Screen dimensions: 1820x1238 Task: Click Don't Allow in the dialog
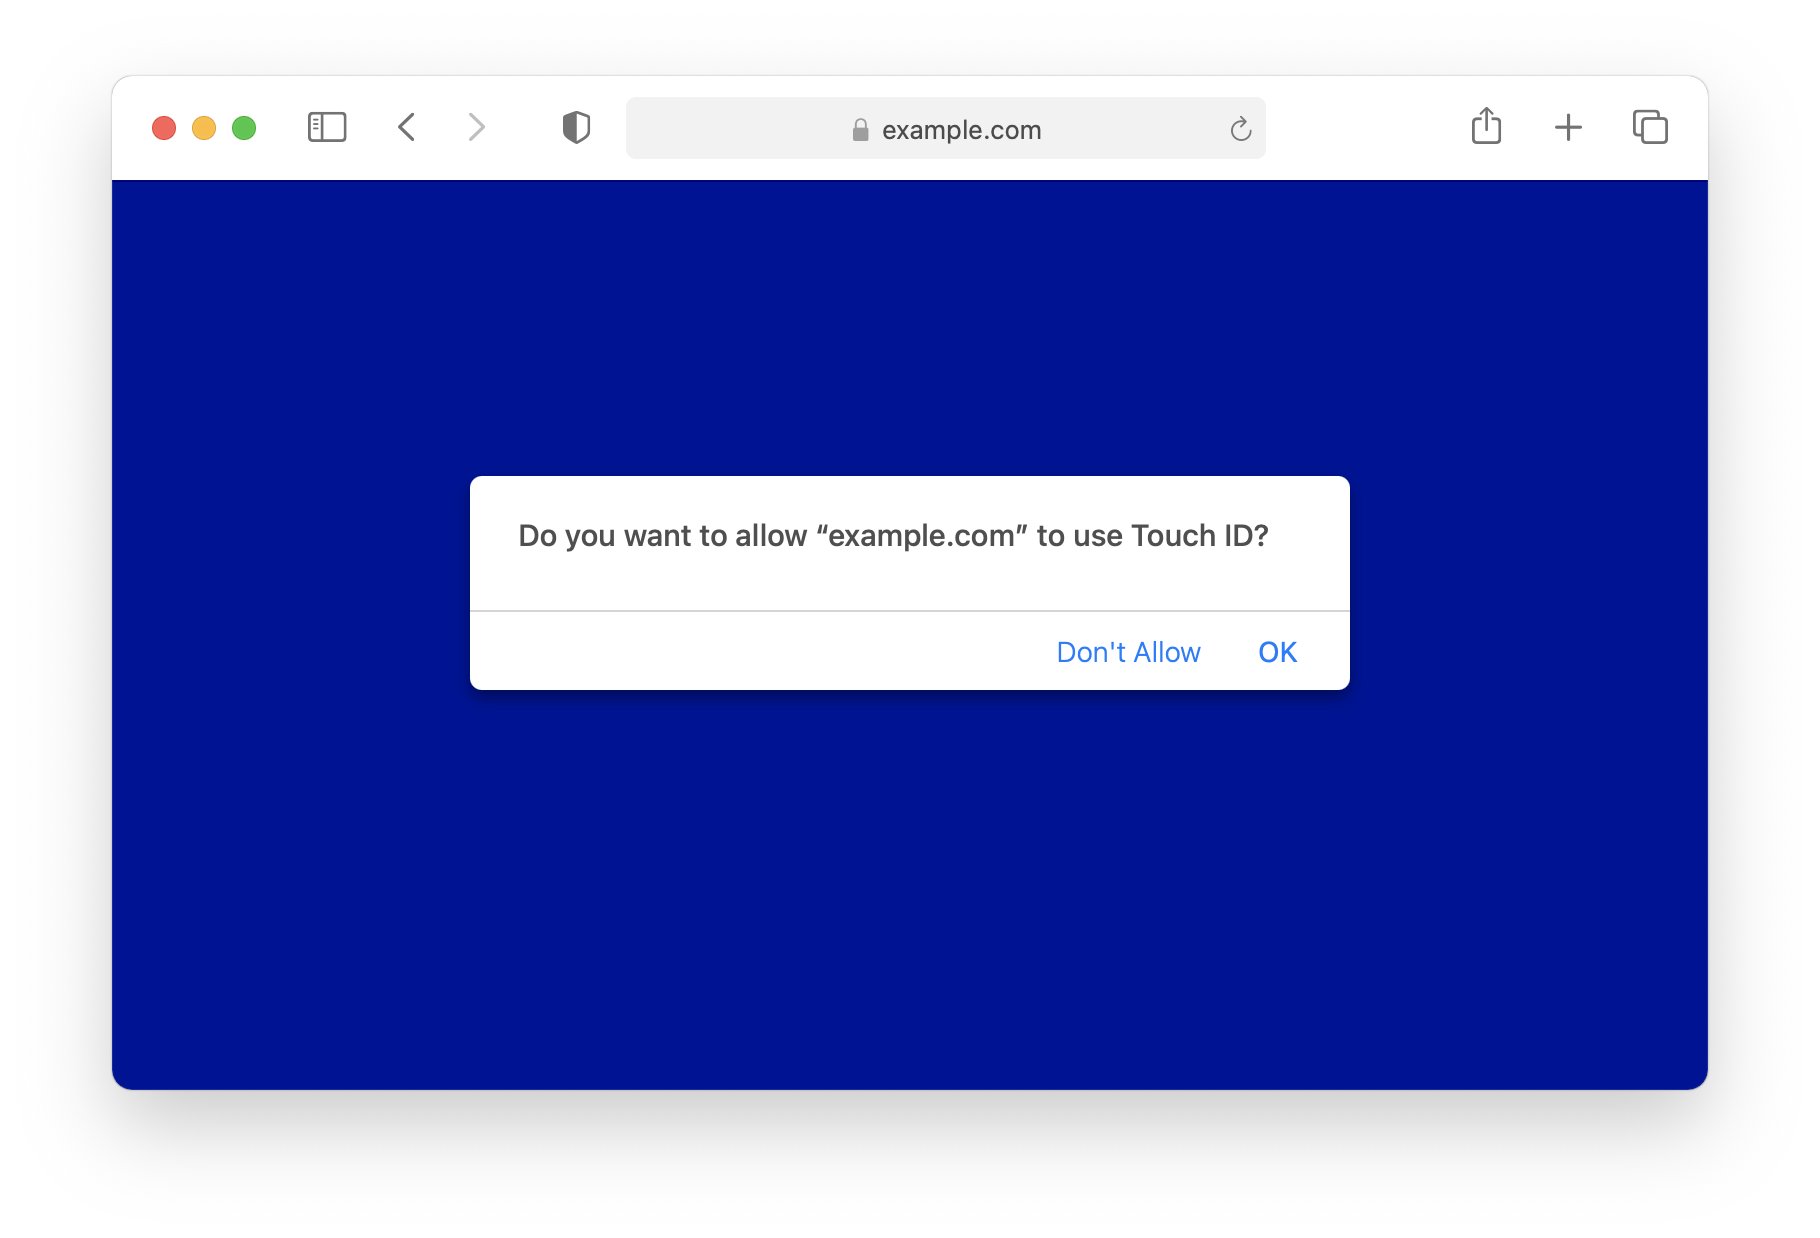(1128, 651)
